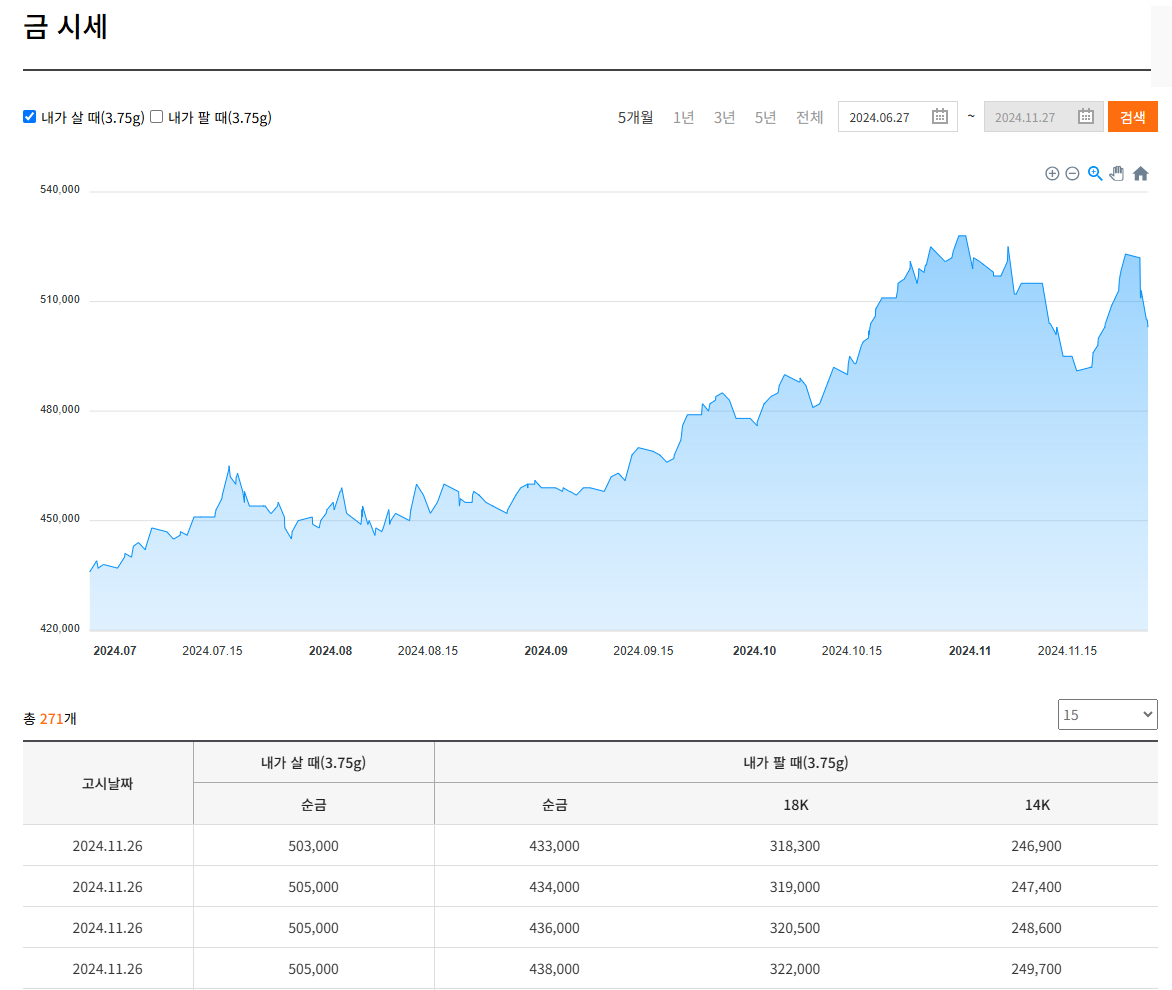Viewport: 1172px width, 990px height.
Task: Select the 5년 period tab
Action: 765,117
